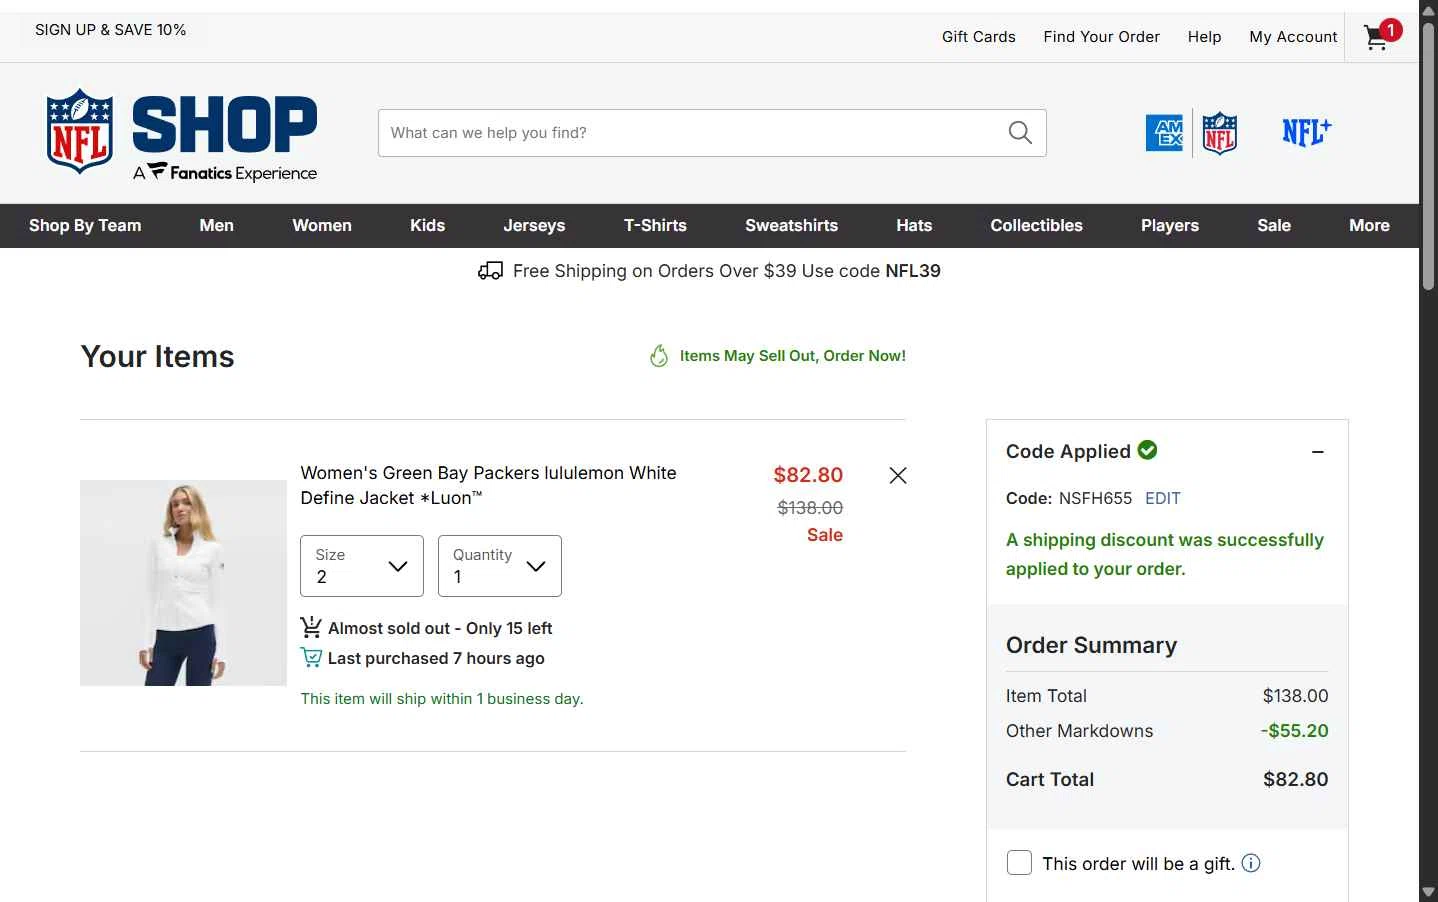1438x902 pixels.
Task: Click the free shipping truck icon
Action: click(490, 271)
